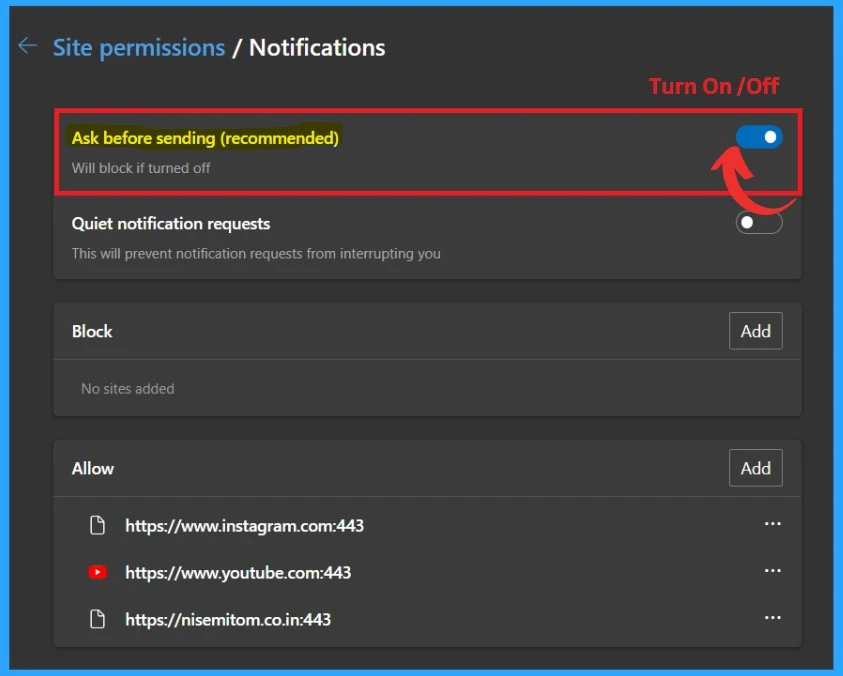Select the https://www.youtube.com:443 entry
Screen dimensions: 843x676
(x=238, y=573)
